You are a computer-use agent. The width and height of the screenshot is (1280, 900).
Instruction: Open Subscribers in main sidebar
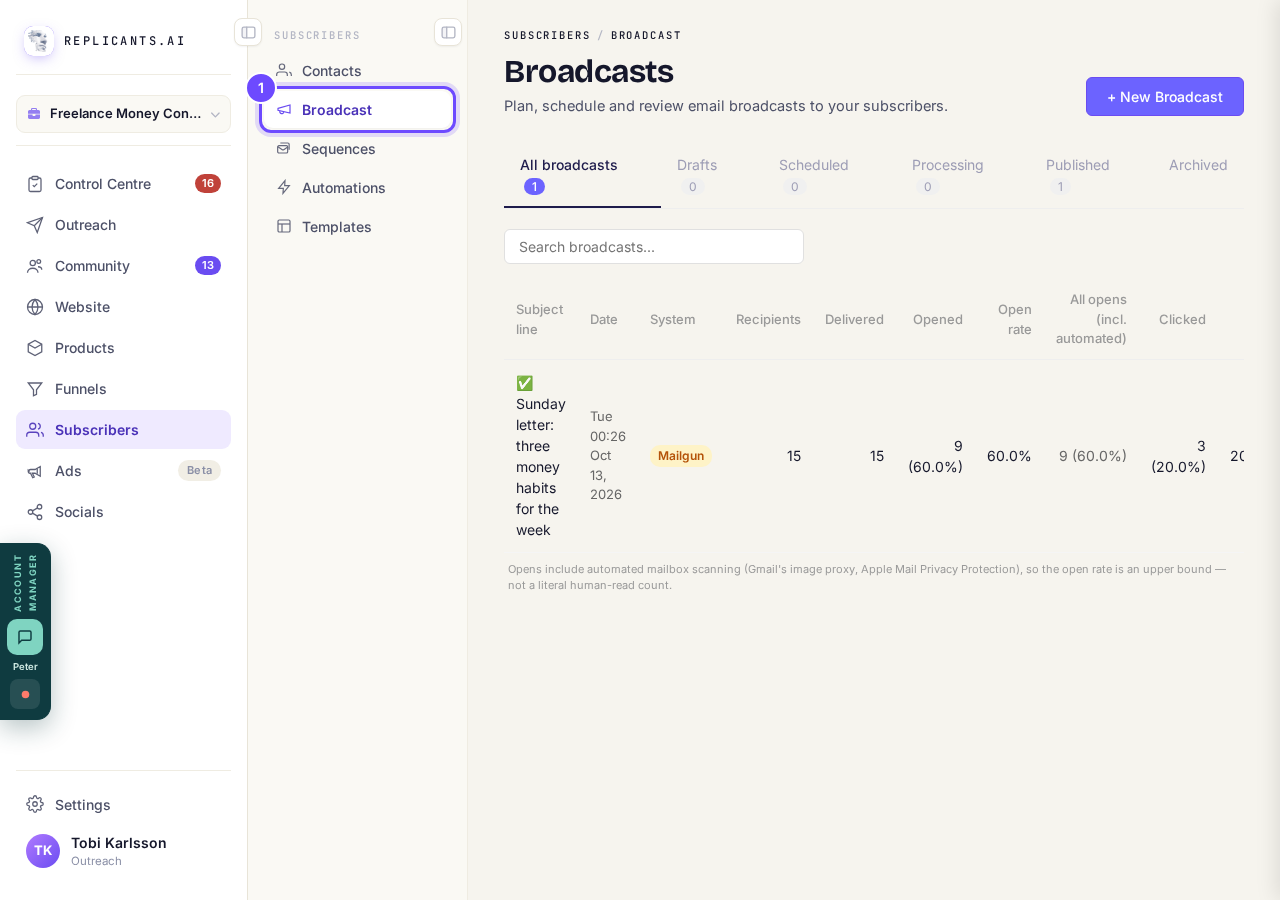point(123,430)
